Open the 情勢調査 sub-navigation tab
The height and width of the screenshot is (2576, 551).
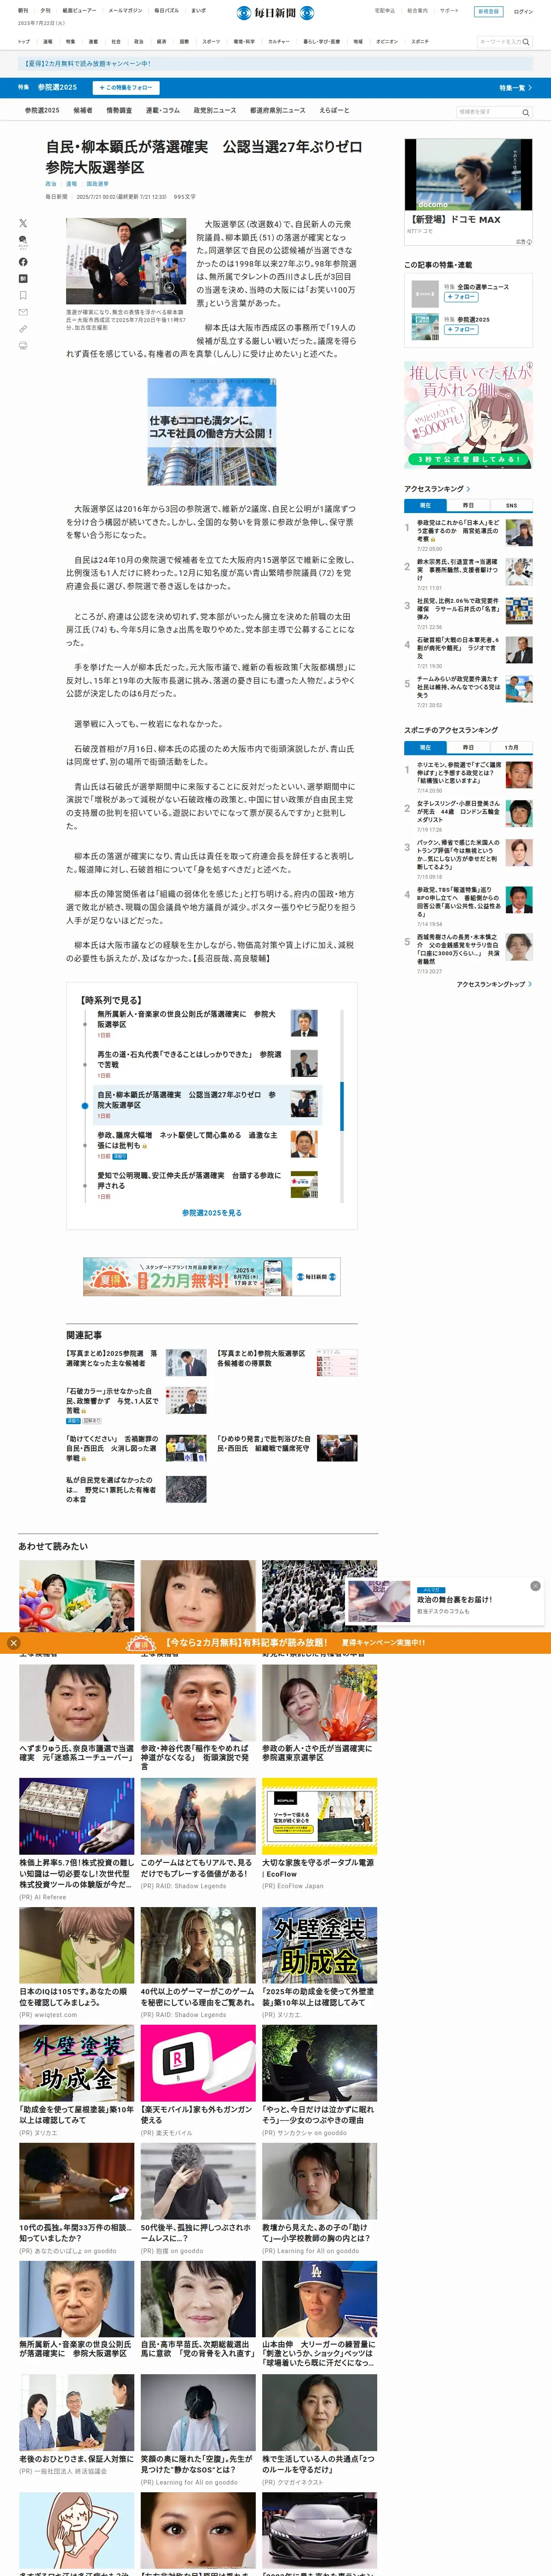tap(119, 111)
